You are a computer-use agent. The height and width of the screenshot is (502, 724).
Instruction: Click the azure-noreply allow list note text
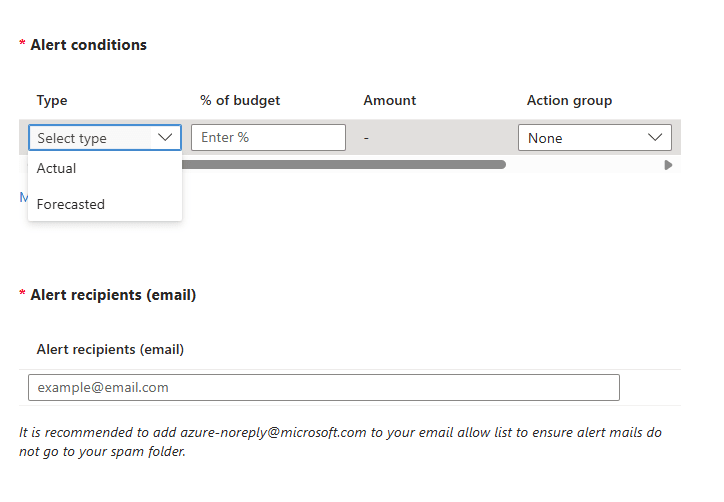pyautogui.click(x=340, y=442)
